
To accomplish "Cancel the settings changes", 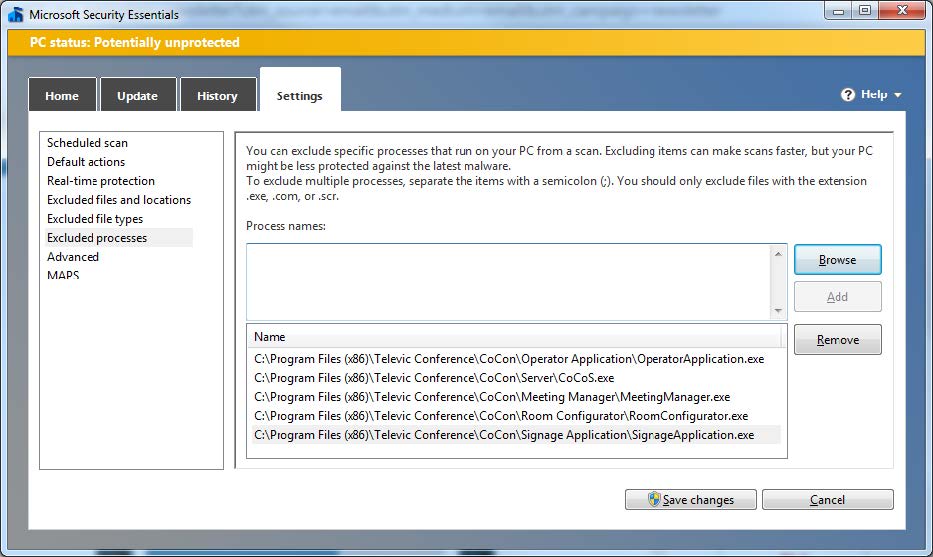I will pyautogui.click(x=827, y=500).
